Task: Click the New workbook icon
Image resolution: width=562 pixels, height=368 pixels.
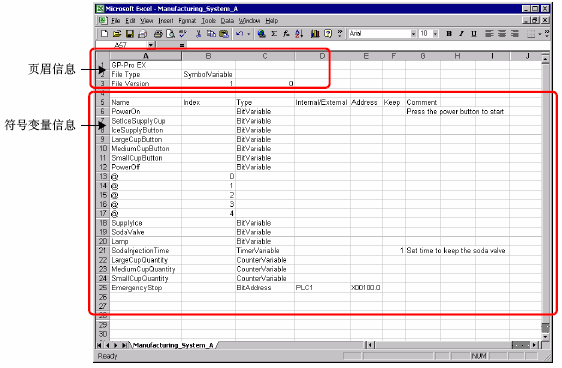Action: pos(104,34)
